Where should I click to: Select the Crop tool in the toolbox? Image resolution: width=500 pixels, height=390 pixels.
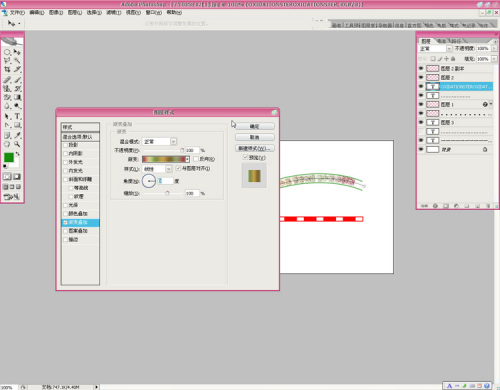point(7,69)
